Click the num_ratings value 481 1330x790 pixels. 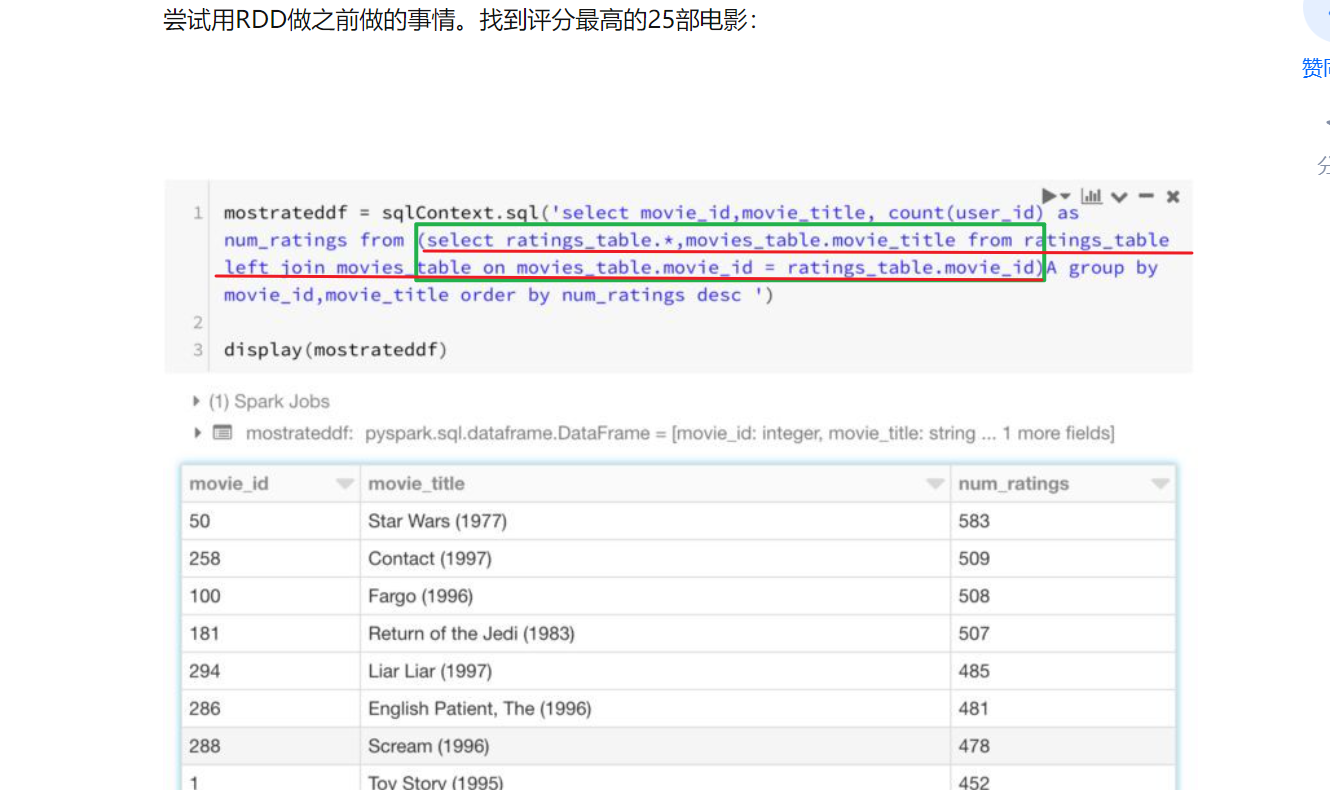tap(973, 708)
